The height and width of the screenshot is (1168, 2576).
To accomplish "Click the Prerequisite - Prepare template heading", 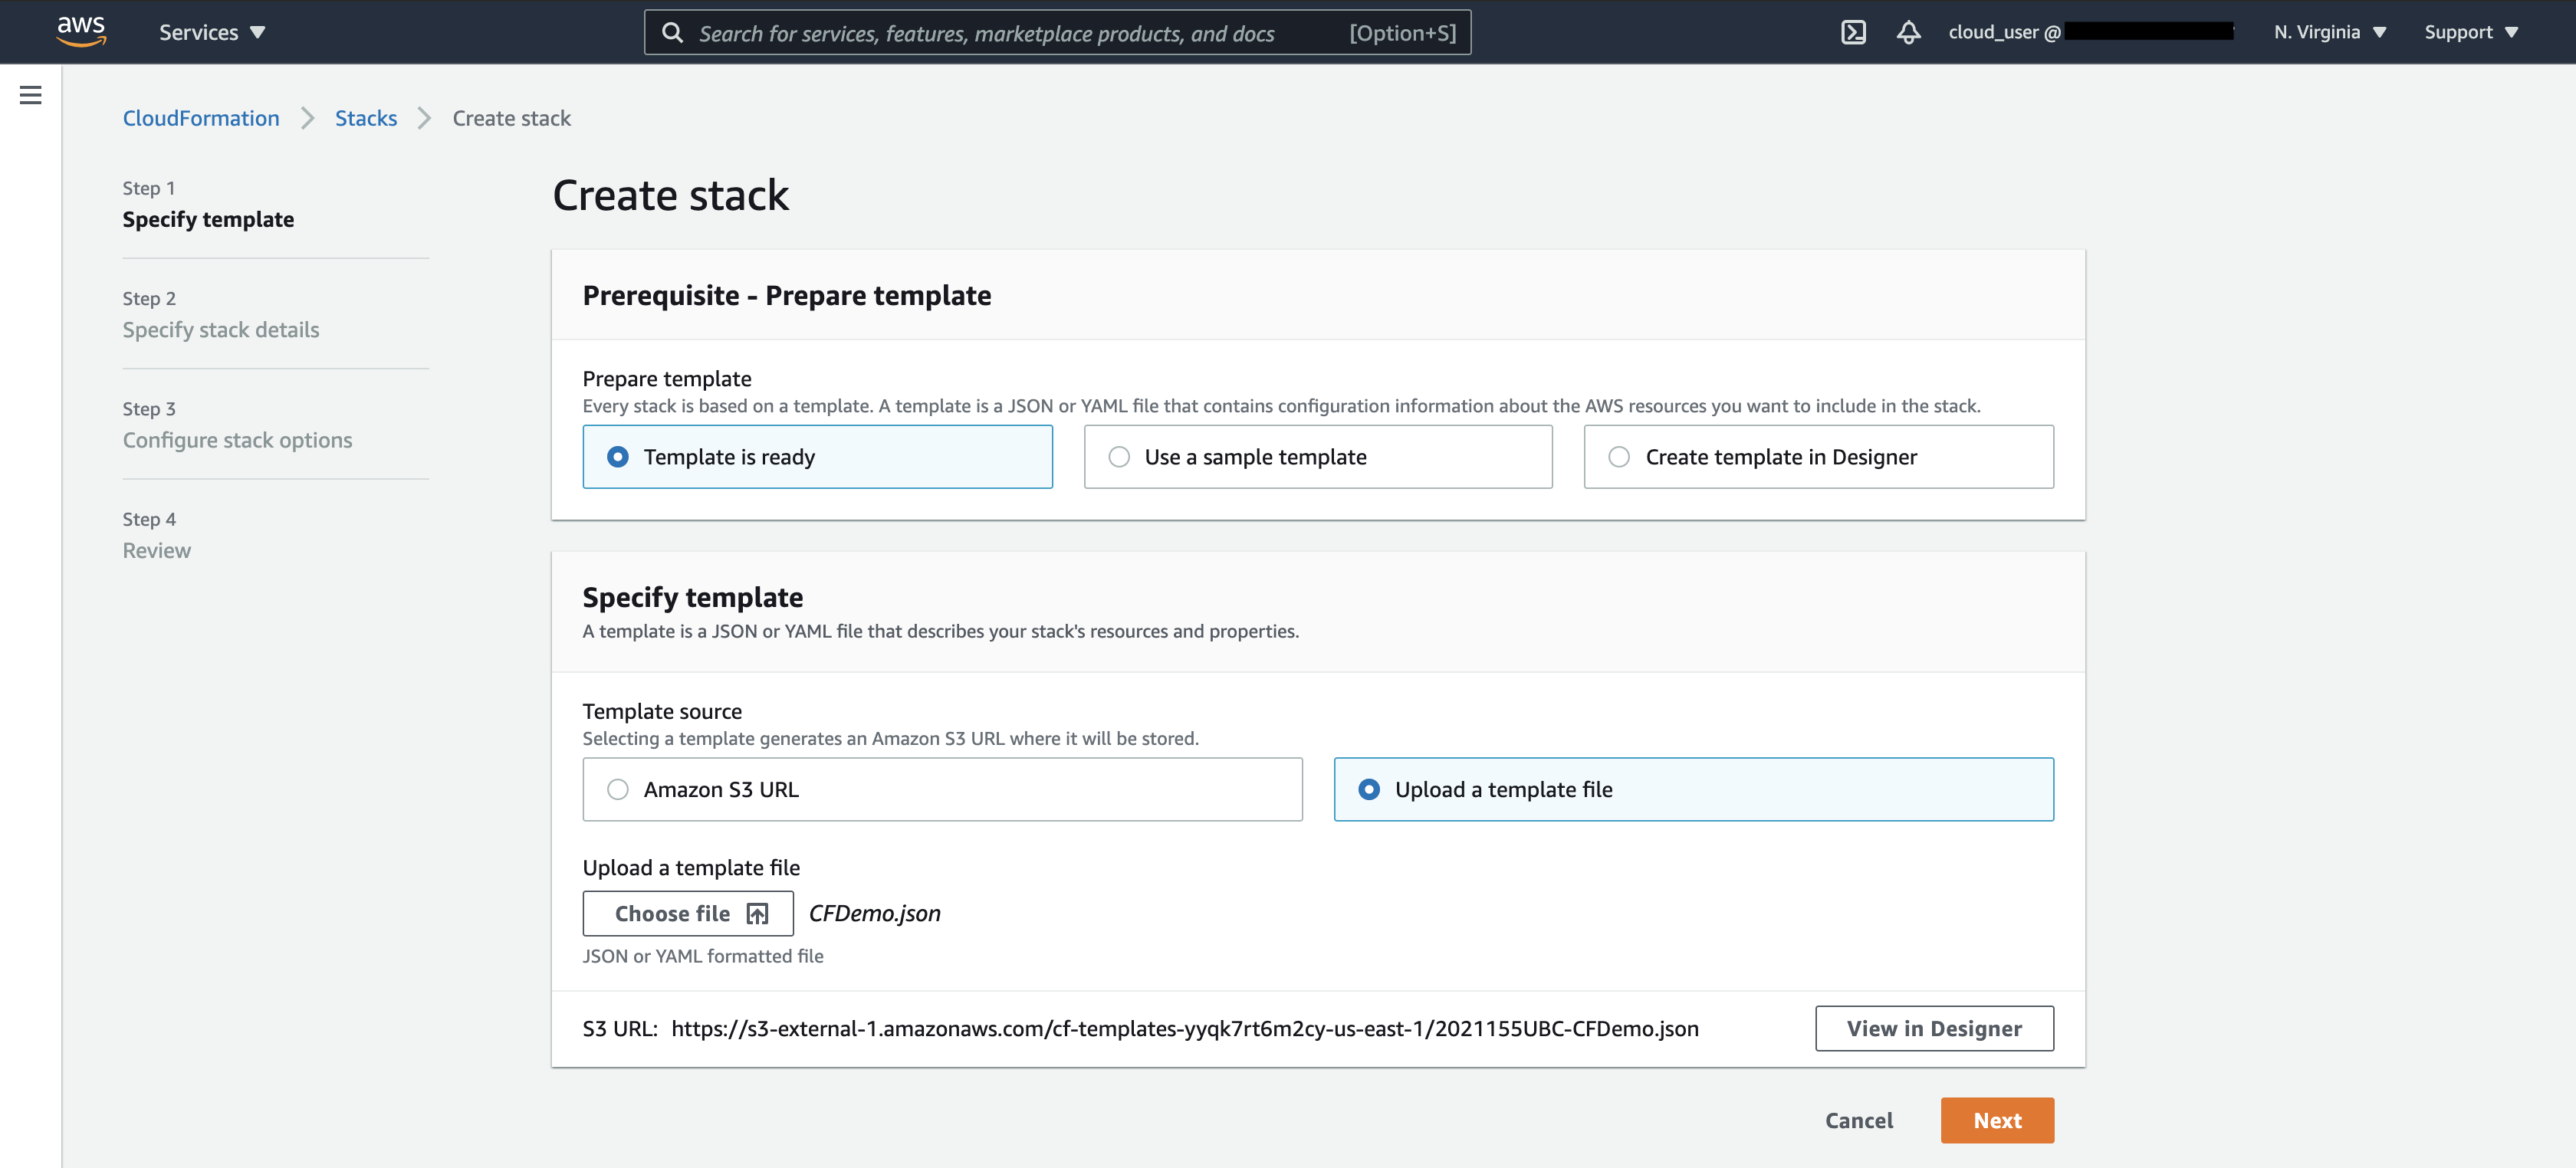I will tap(786, 295).
